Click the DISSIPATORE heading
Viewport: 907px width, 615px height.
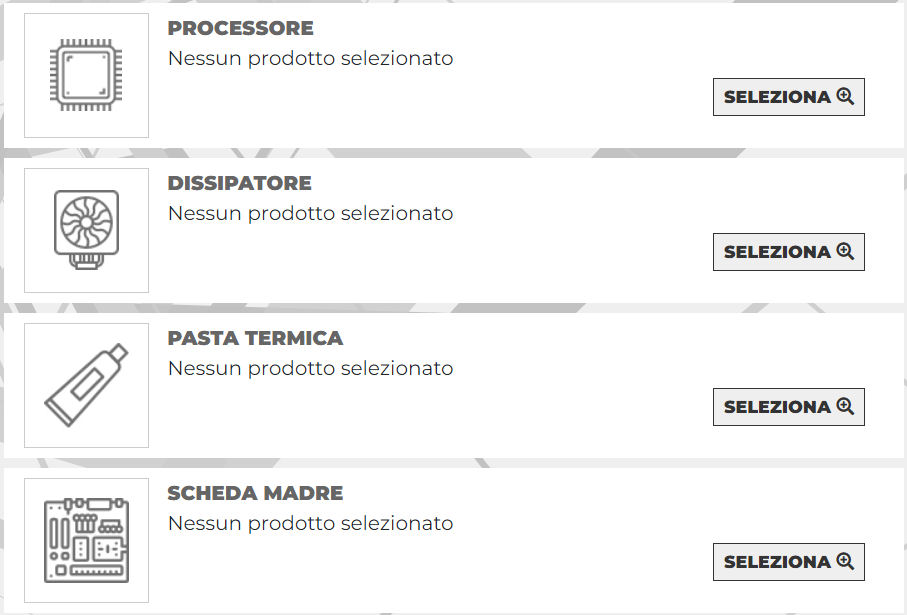point(239,184)
